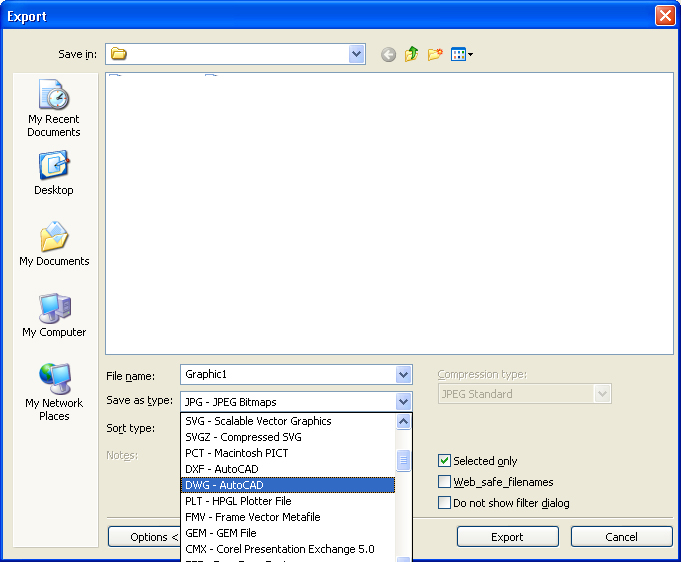Open My Recent Documents location

click(x=54, y=109)
